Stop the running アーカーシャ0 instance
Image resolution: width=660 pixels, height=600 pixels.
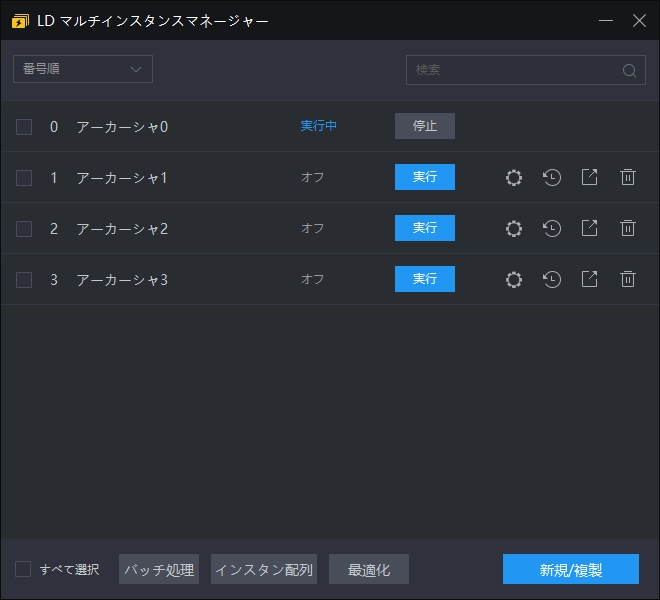point(425,126)
